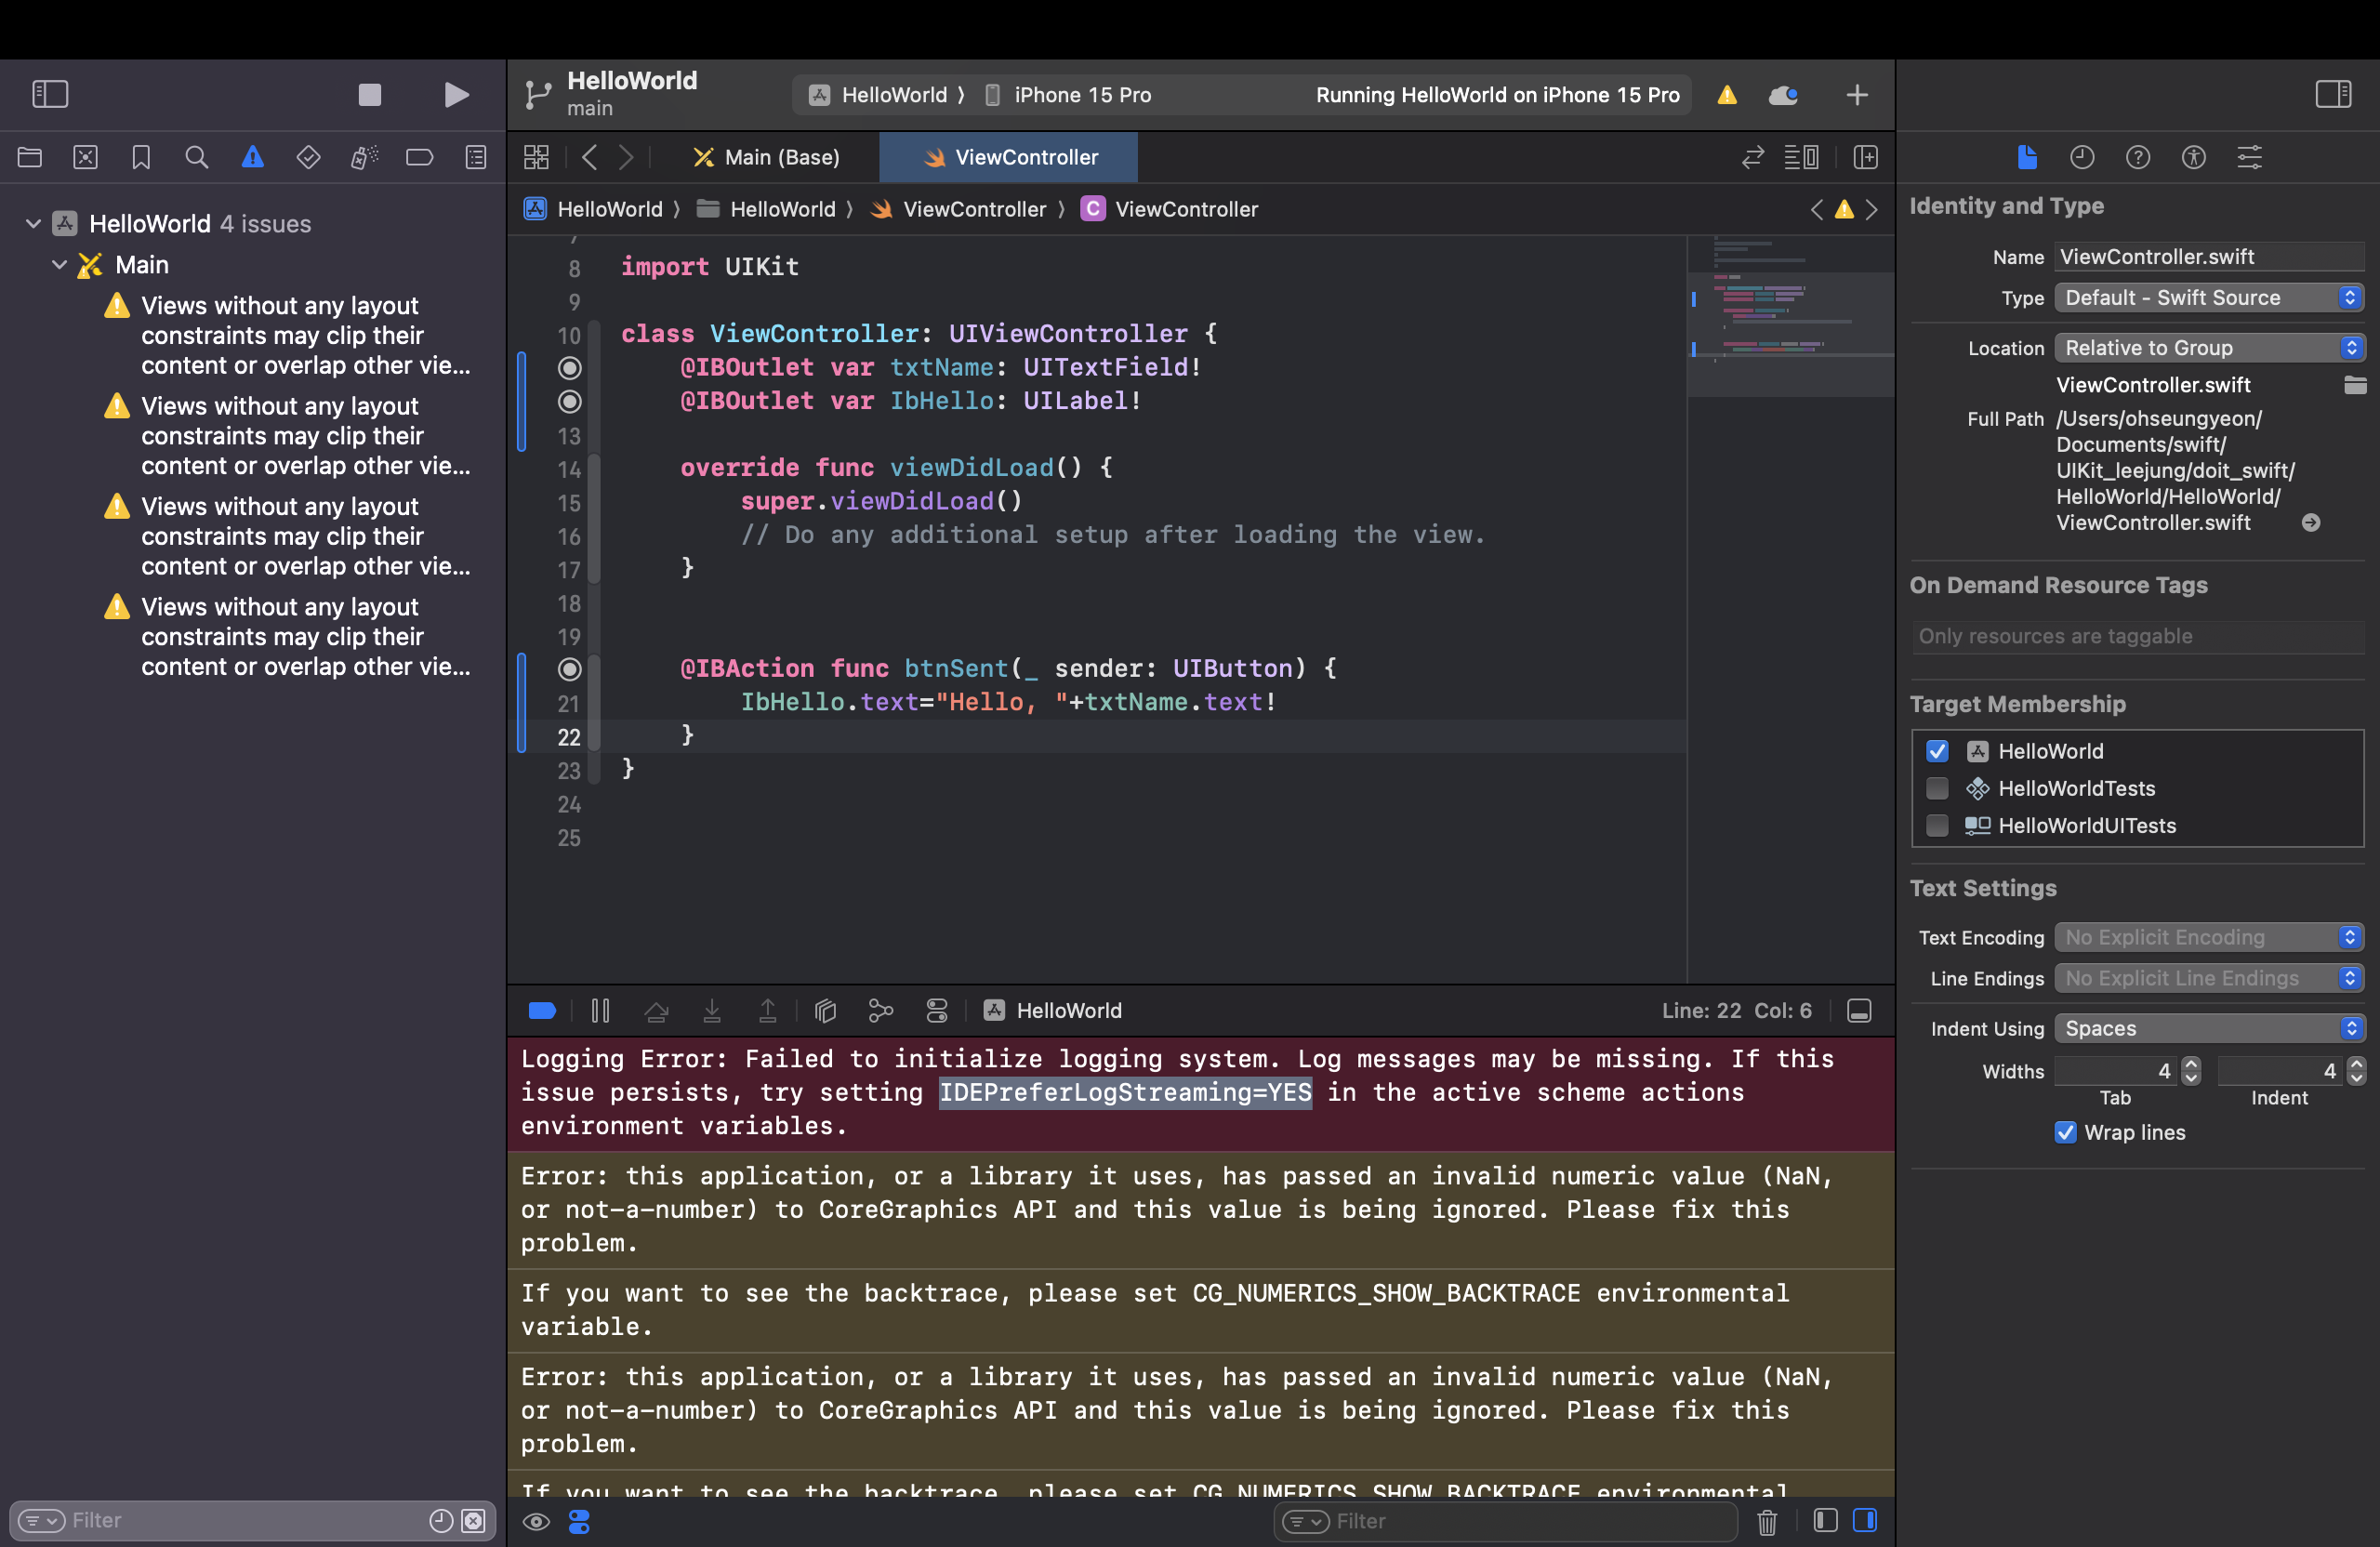Screen dimensions: 2380x1547
Task: Open the Debug navigator
Action: [364, 157]
